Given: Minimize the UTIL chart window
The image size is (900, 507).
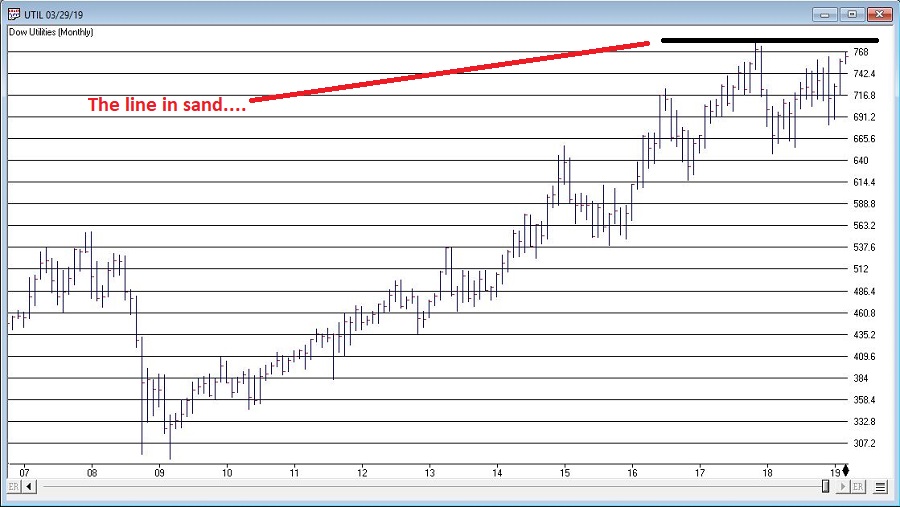Looking at the screenshot, I should tap(825, 15).
